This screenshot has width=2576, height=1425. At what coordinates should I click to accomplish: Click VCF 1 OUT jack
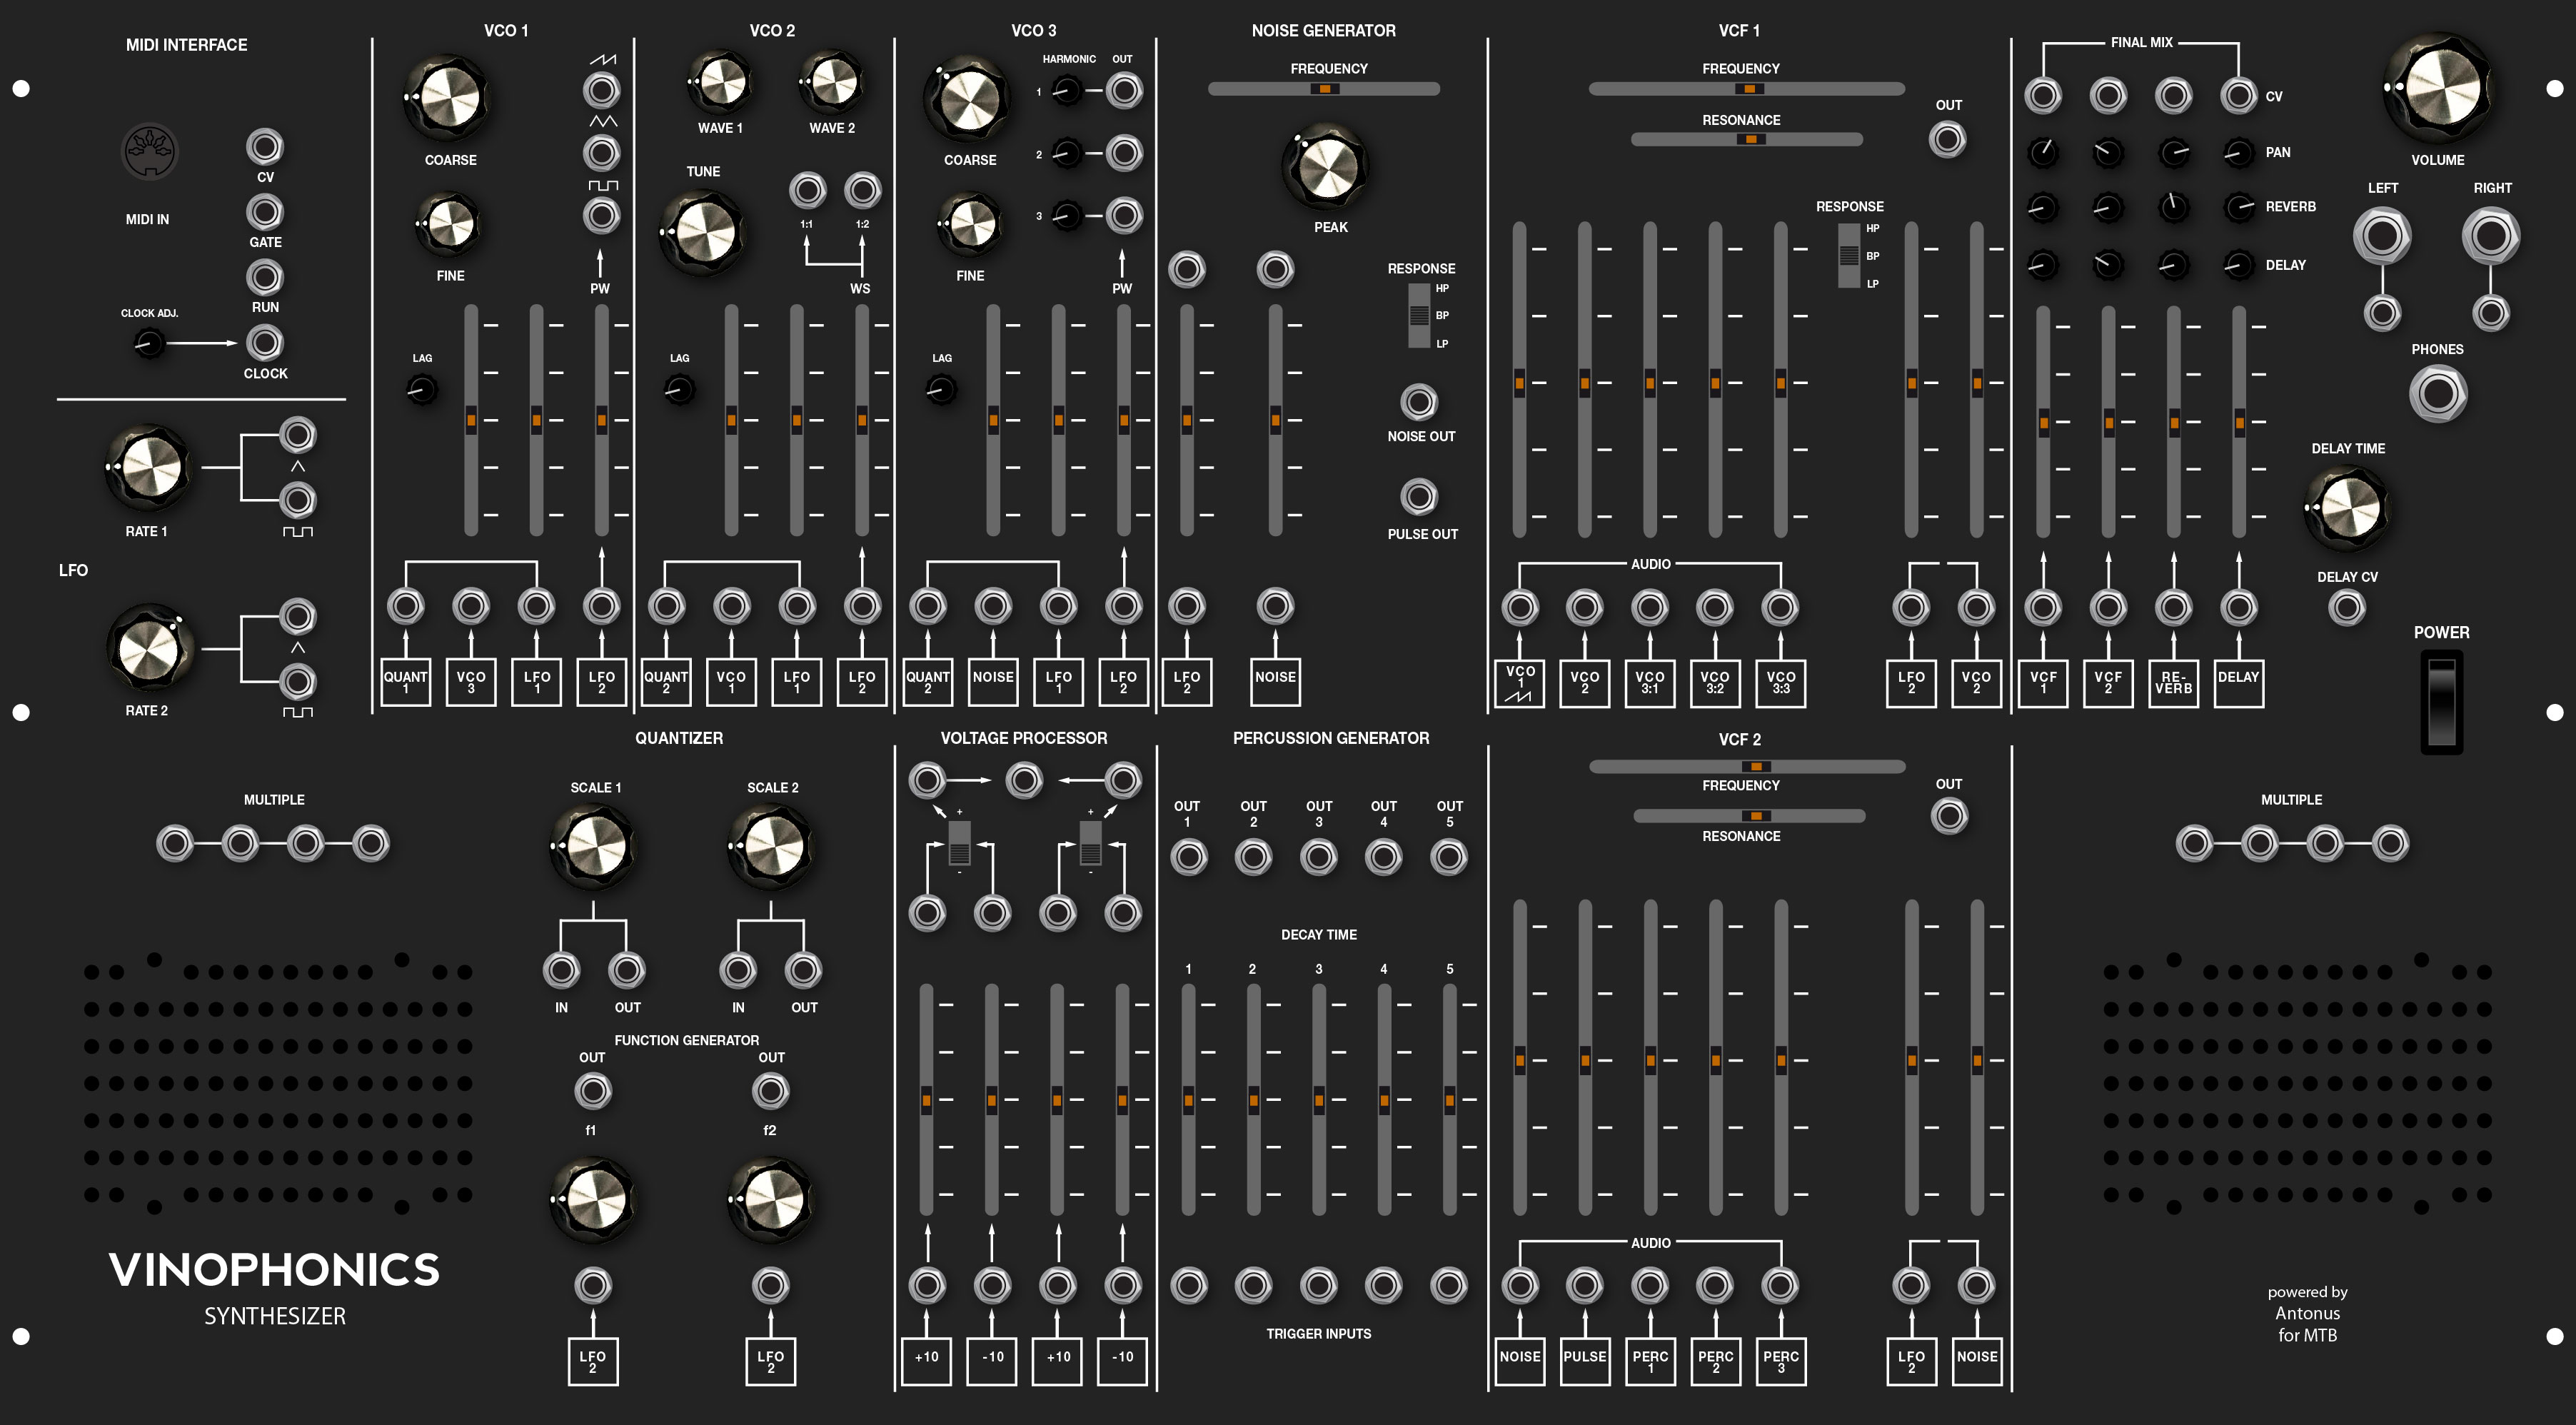[1948, 139]
